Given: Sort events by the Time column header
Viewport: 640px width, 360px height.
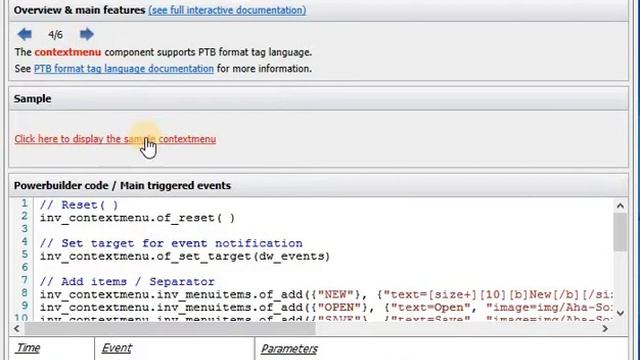Looking at the screenshot, I should [28, 348].
